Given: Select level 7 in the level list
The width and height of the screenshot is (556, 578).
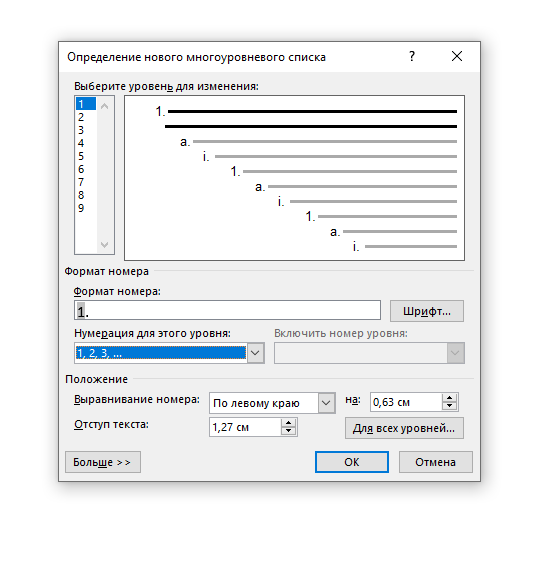Looking at the screenshot, I should coord(86,182).
